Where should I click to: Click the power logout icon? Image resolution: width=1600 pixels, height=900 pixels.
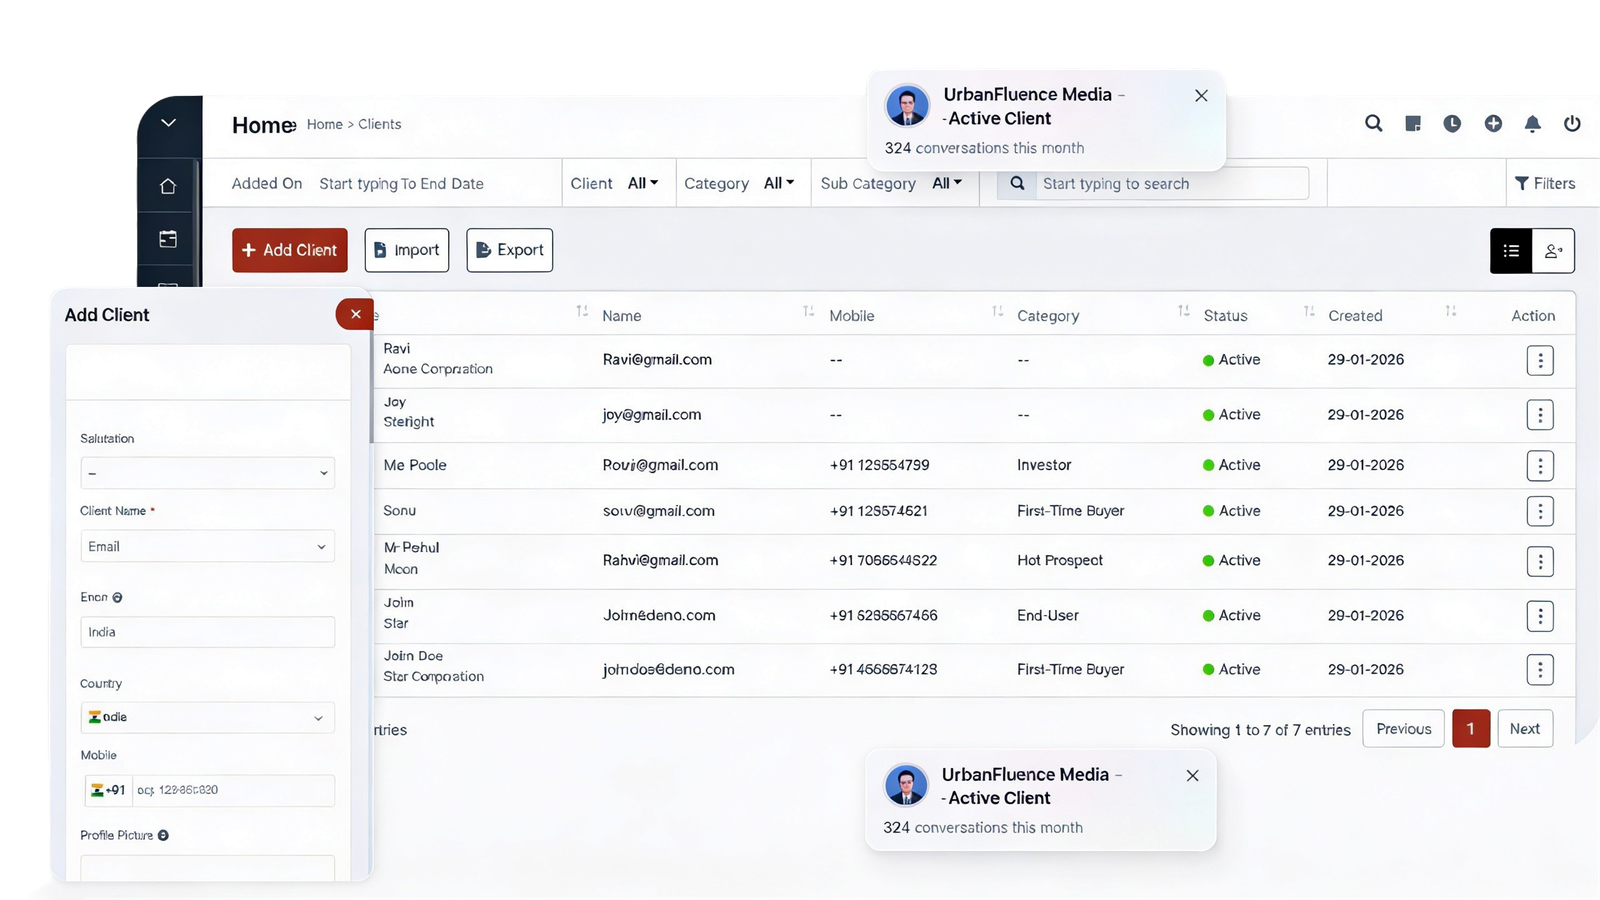point(1572,123)
